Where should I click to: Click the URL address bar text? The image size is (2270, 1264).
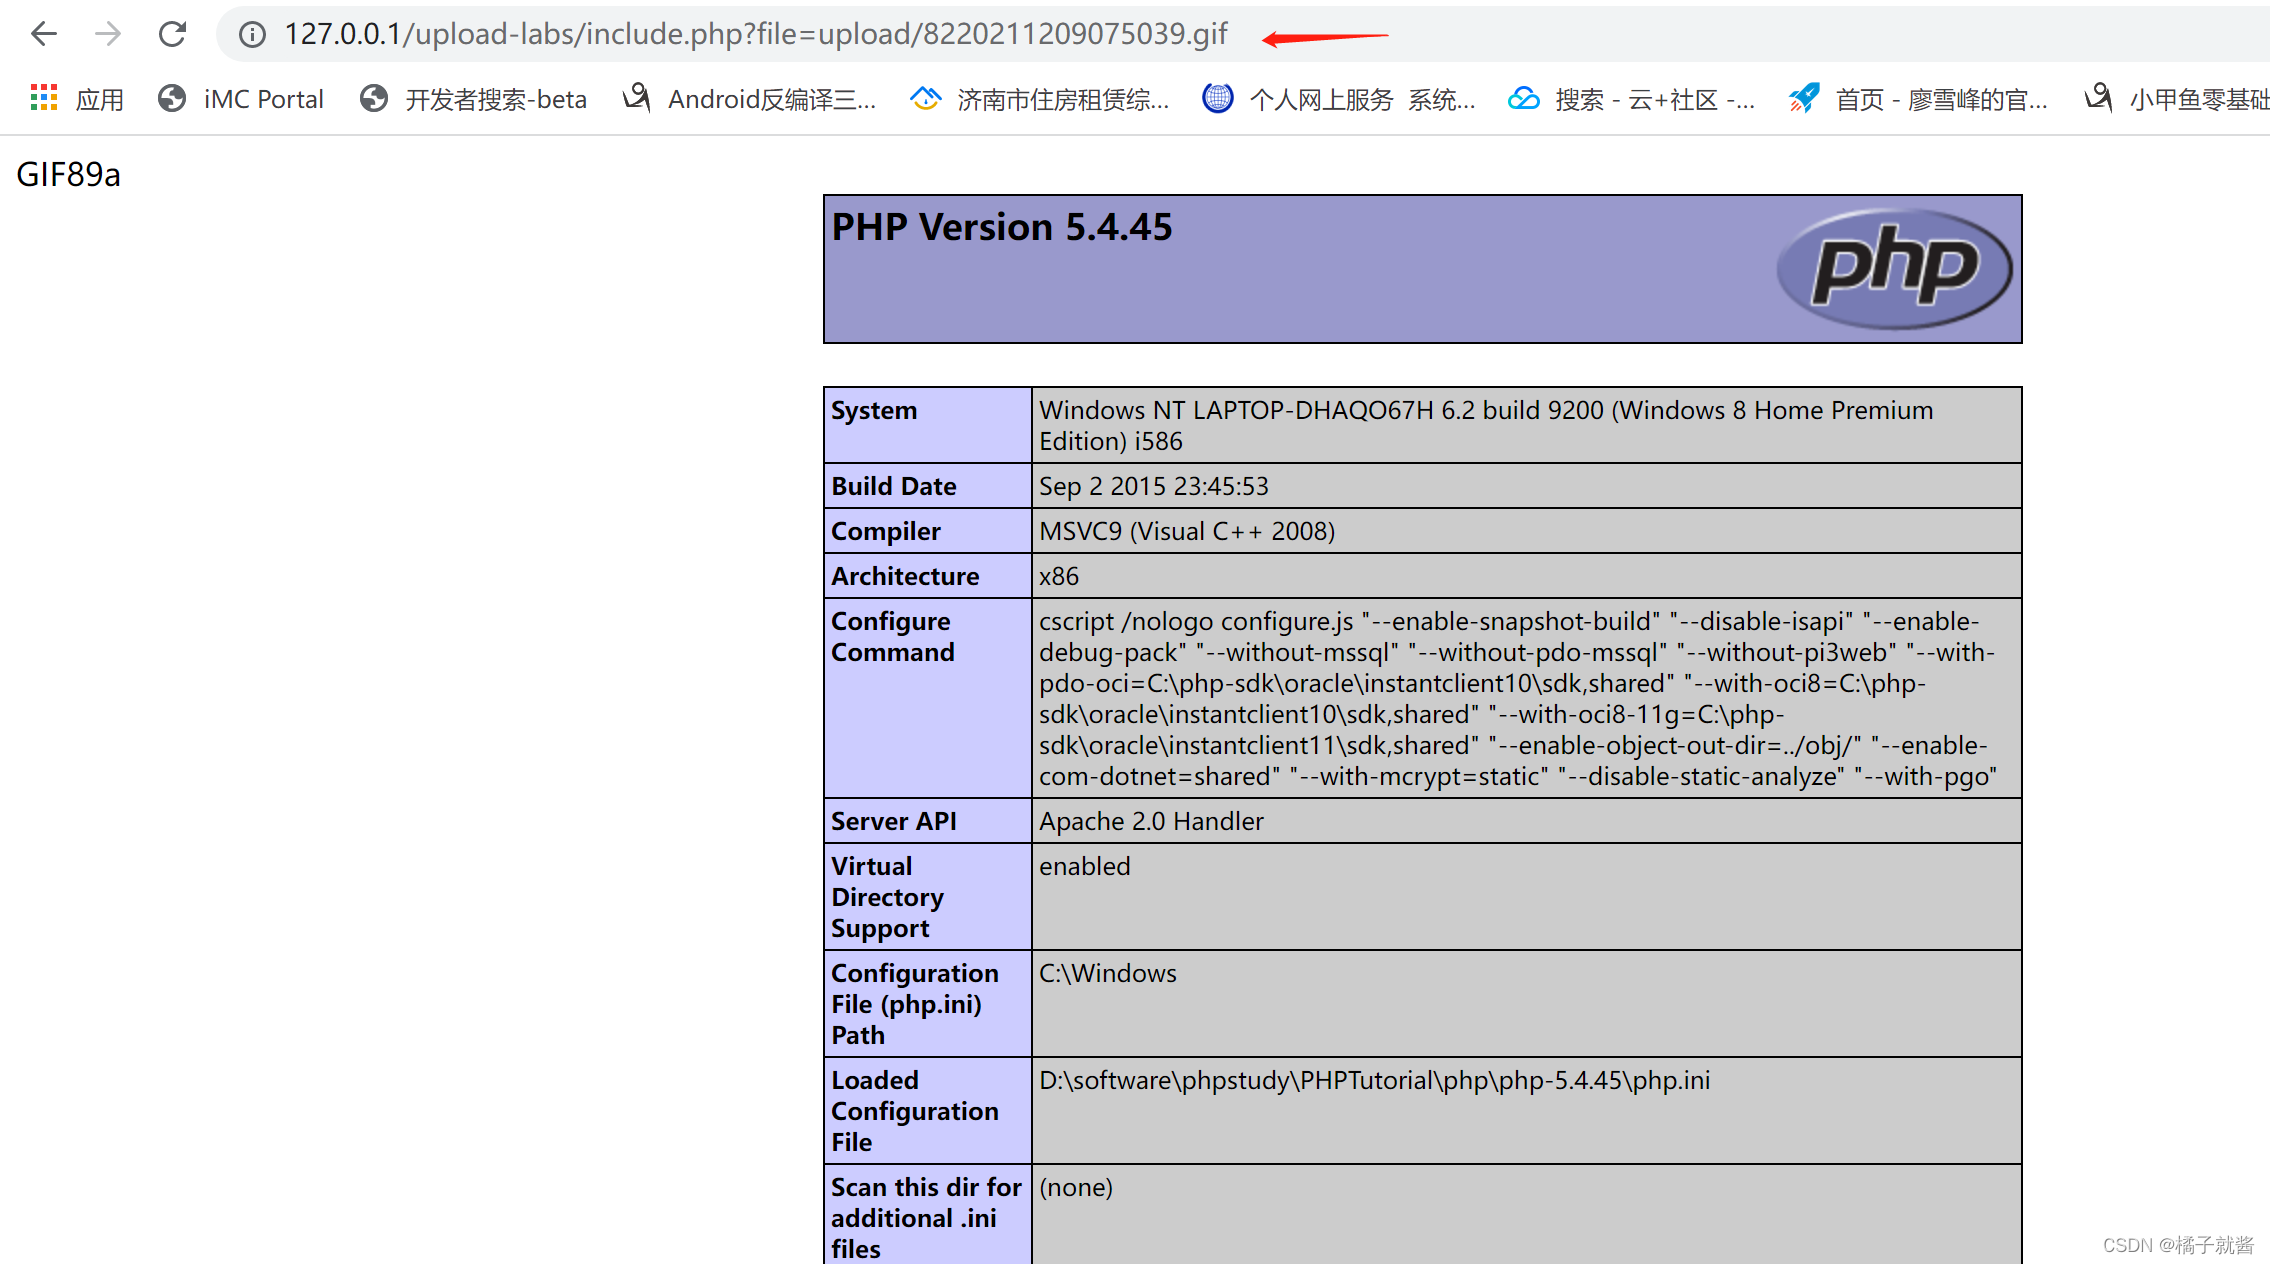(755, 34)
